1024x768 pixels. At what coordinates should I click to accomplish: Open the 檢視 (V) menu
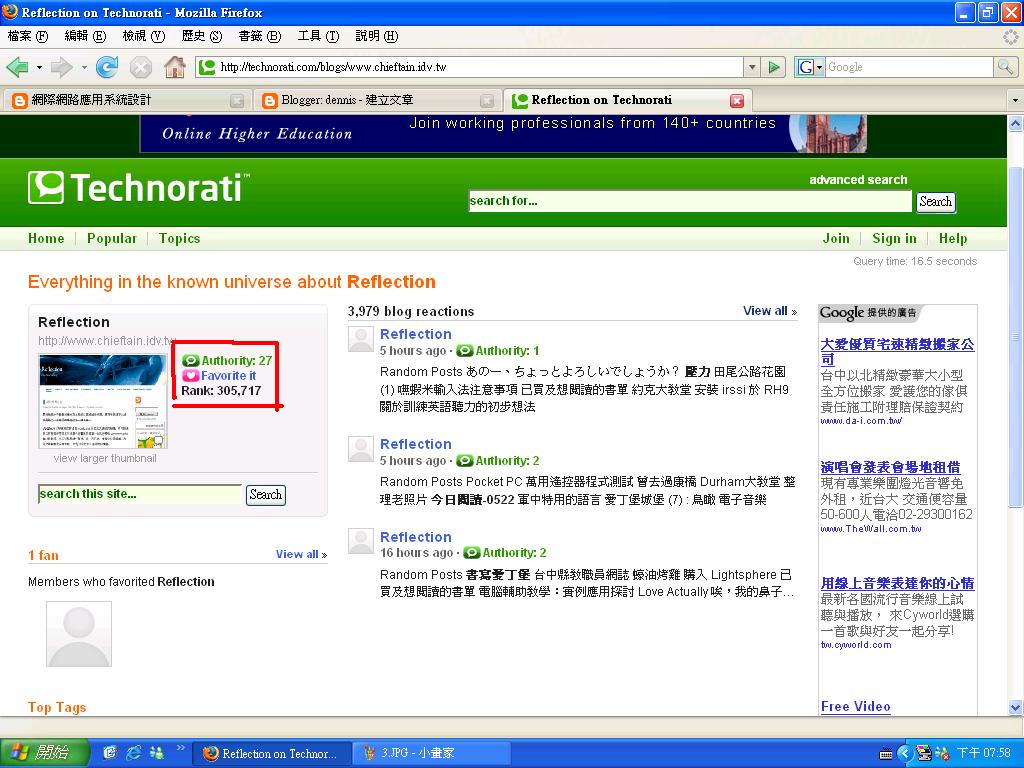coord(144,36)
